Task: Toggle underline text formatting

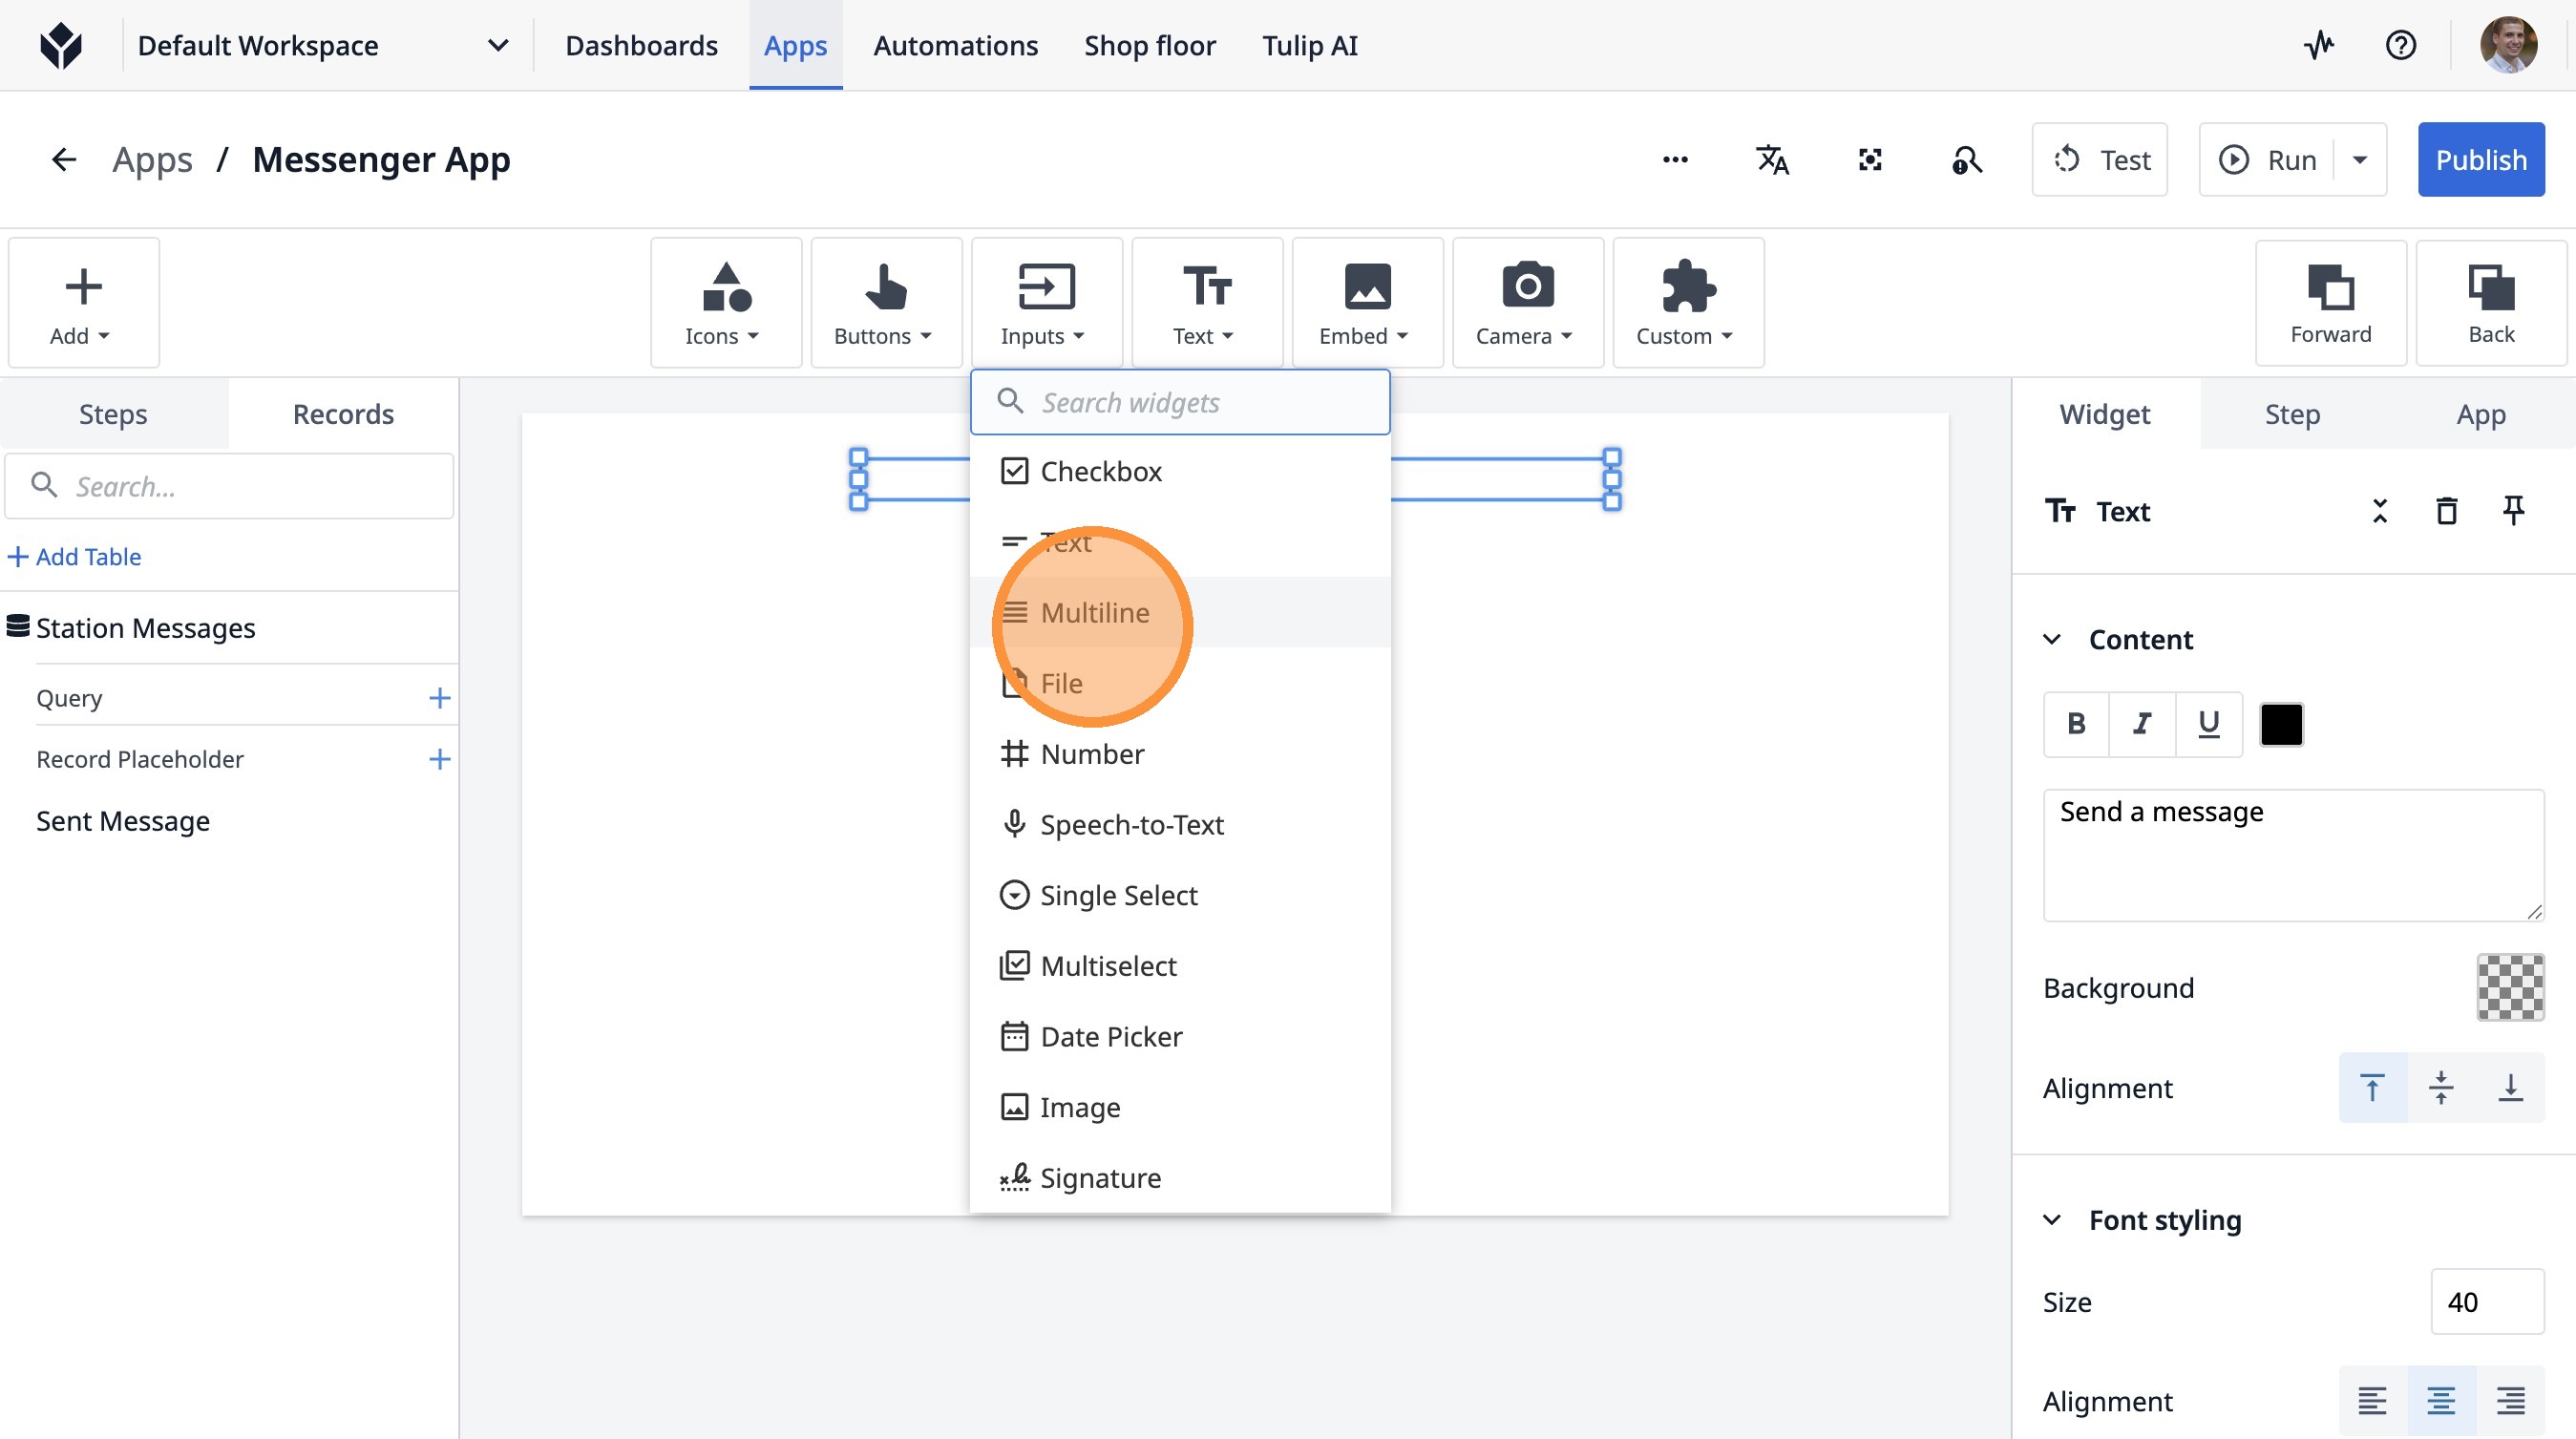Action: [x=2208, y=724]
